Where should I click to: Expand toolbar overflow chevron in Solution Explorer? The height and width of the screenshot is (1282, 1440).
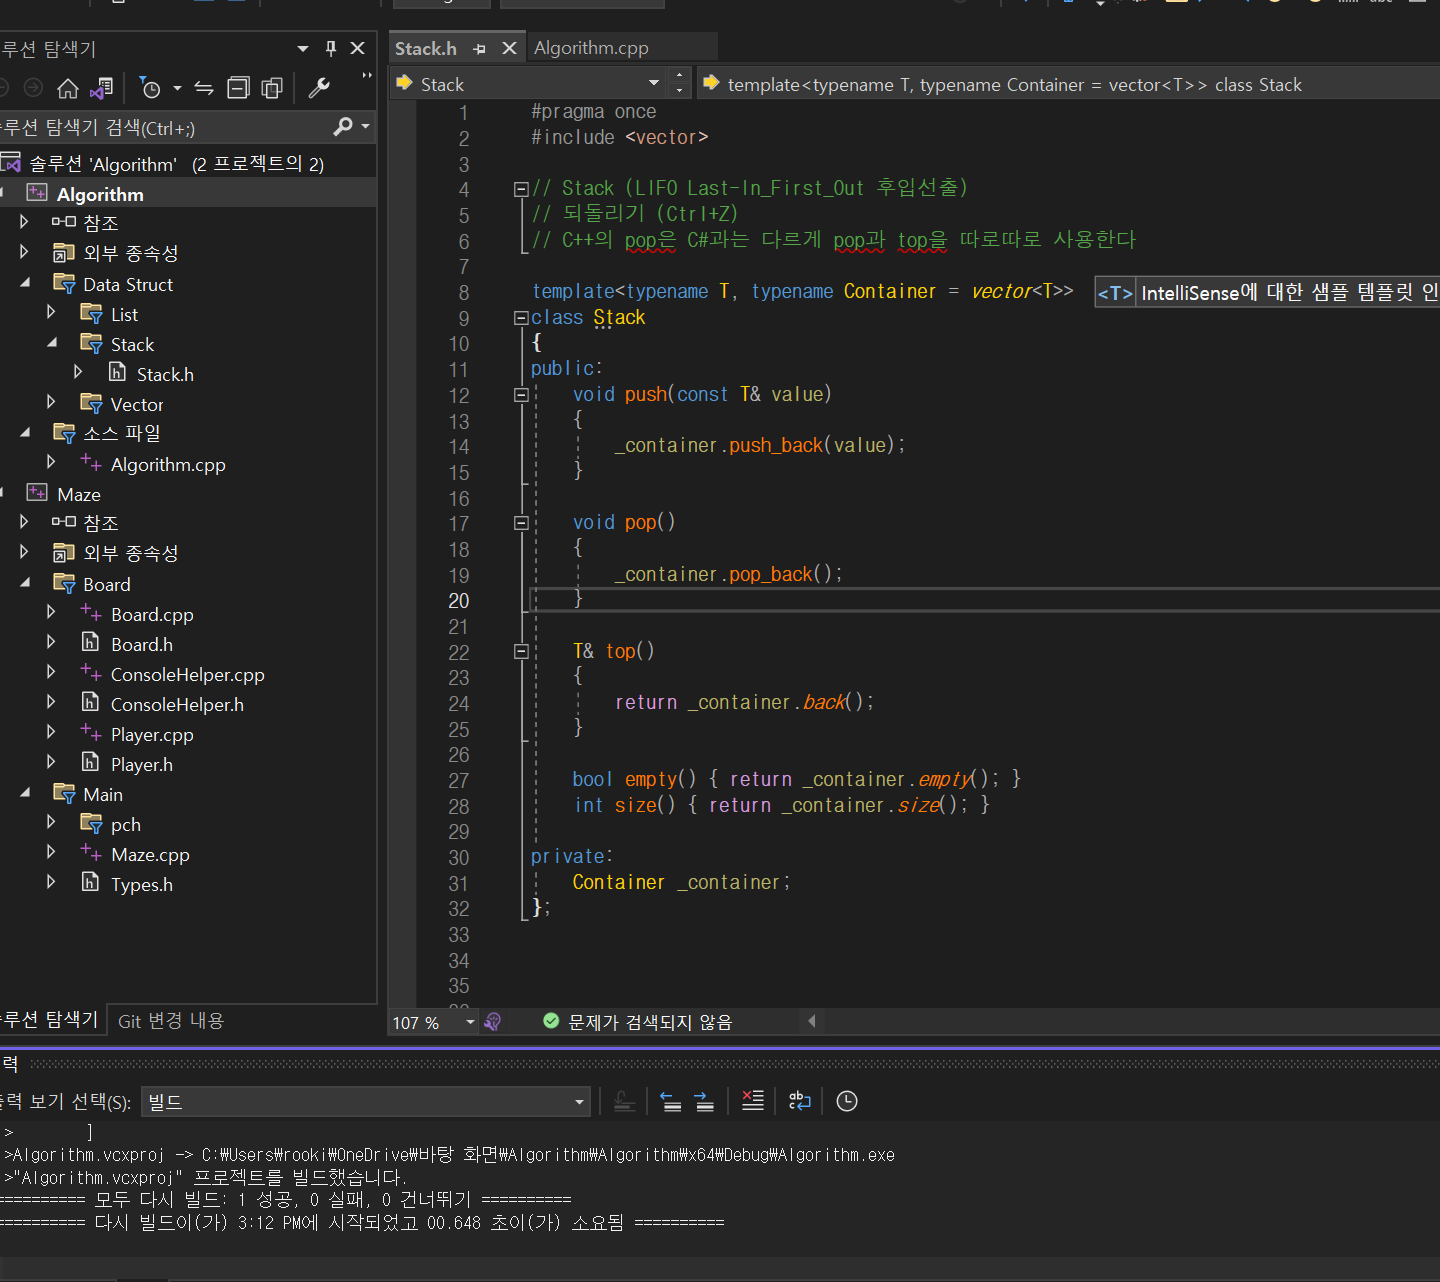(366, 76)
